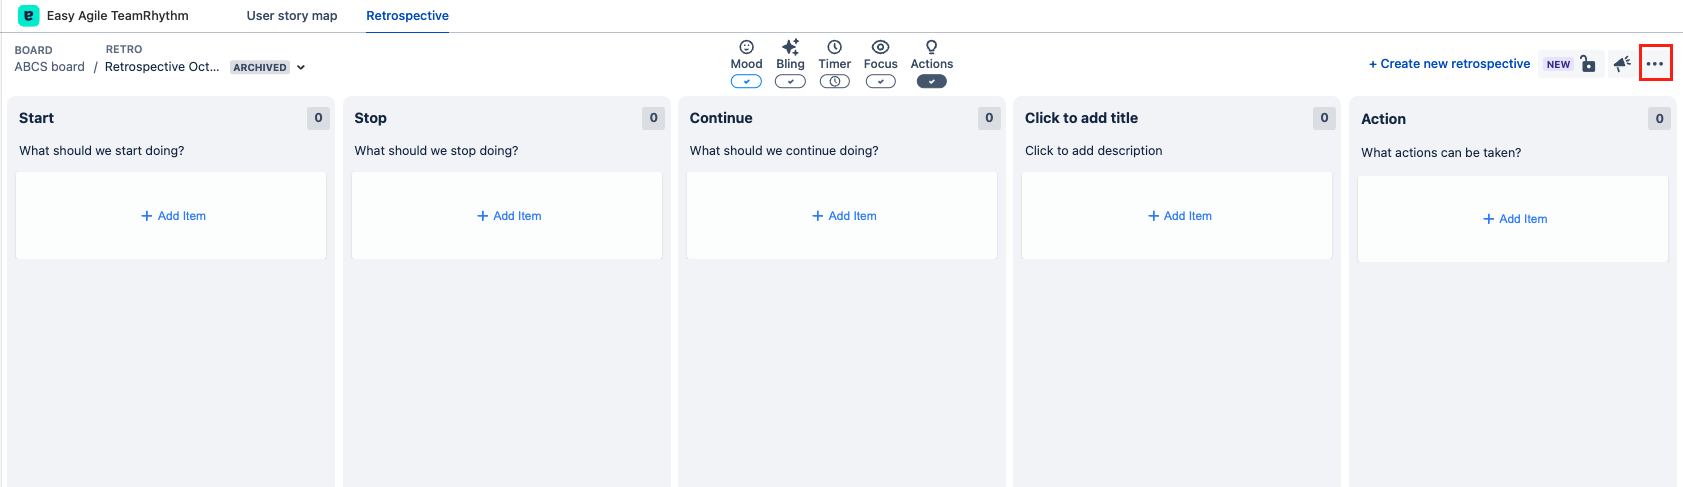The height and width of the screenshot is (487, 1683).
Task: Click the Actions lightbulb icon
Action: [931, 47]
